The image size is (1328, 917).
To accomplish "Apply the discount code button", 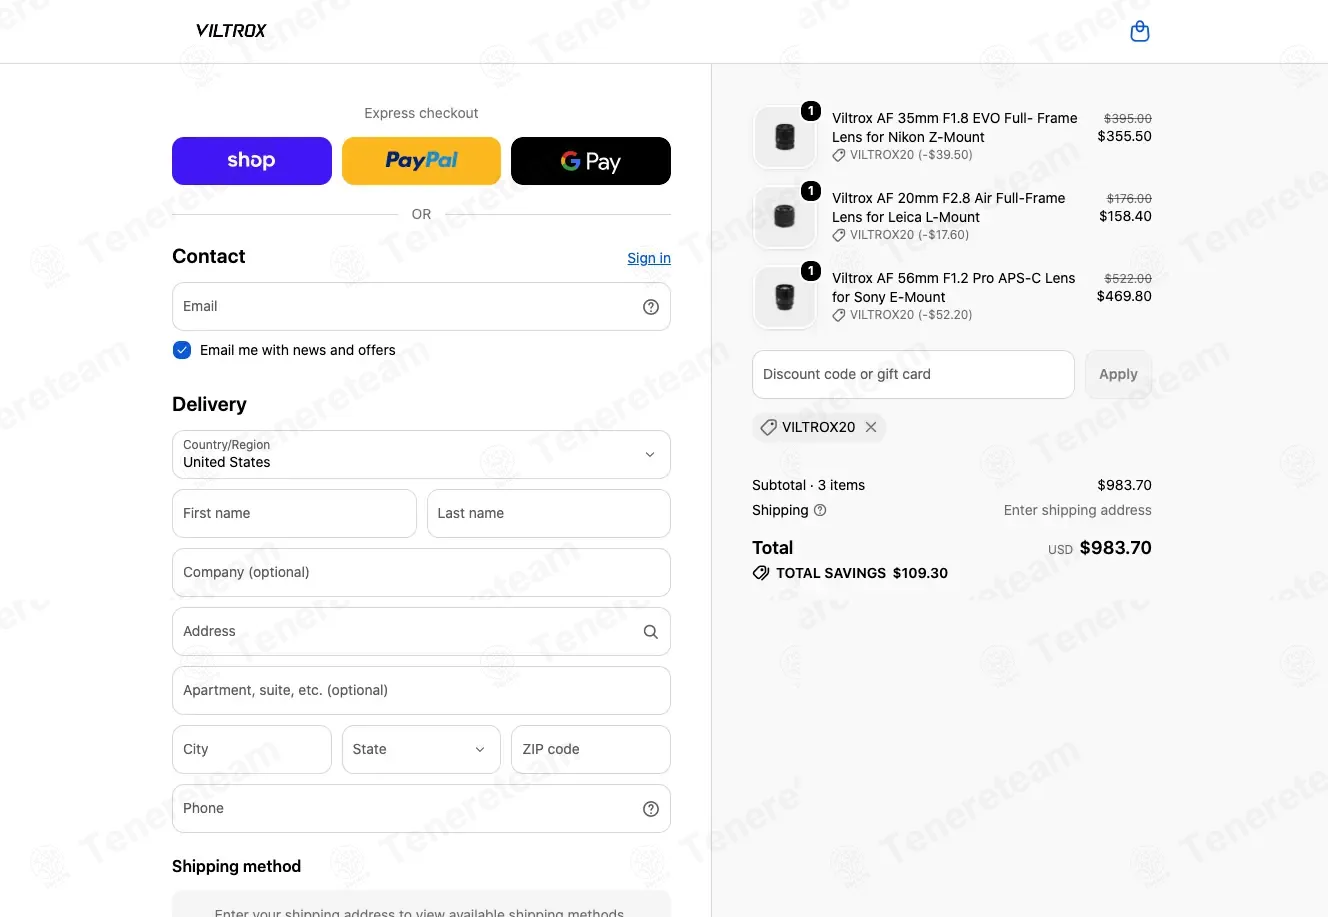I will (x=1118, y=375).
